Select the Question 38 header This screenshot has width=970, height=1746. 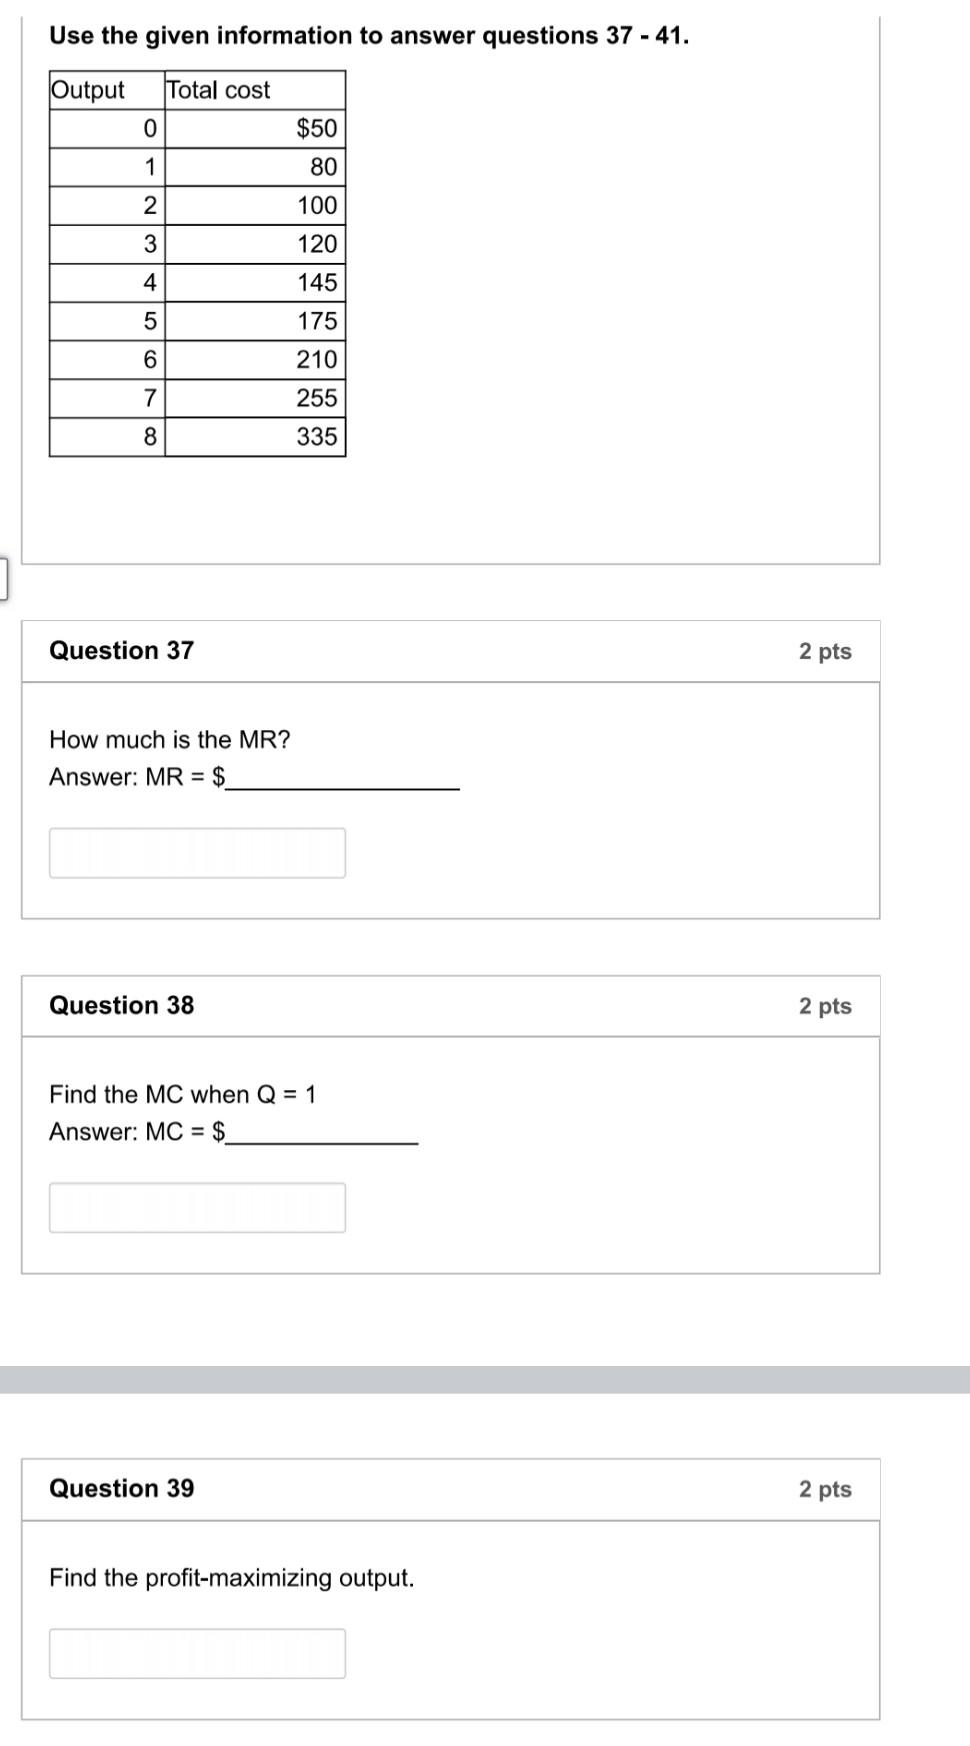122,1006
